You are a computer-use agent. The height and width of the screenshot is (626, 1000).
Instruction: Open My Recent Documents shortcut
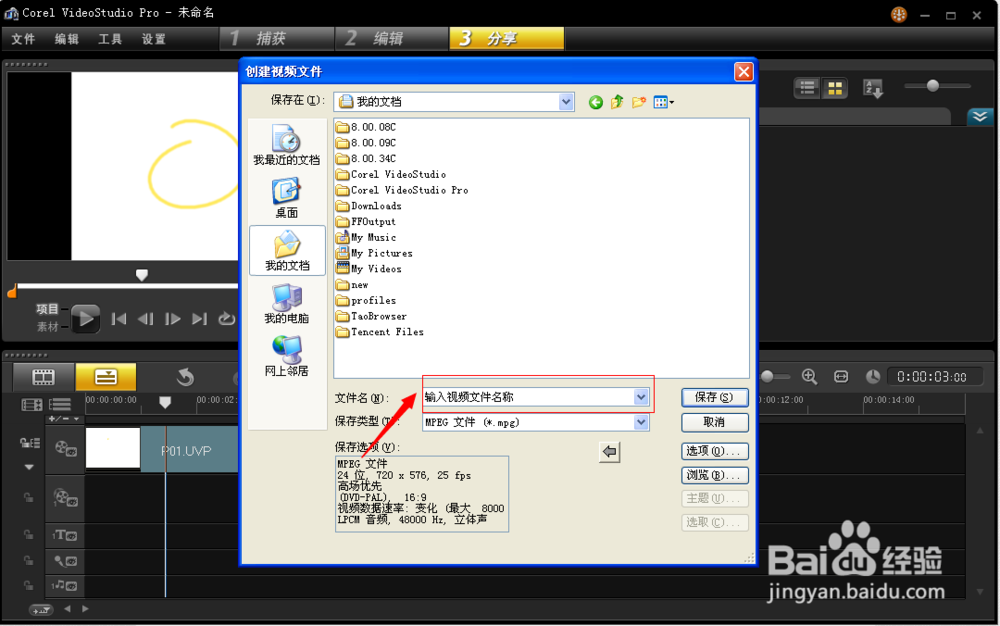286,146
